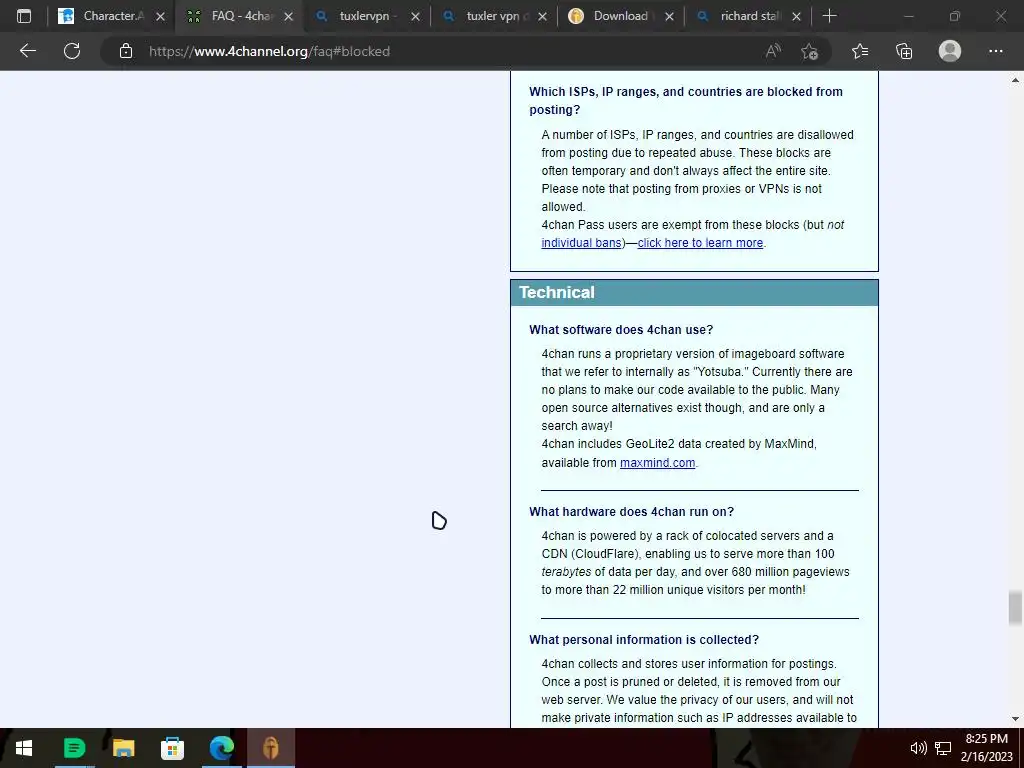Open the clock and date flyout

click(x=986, y=748)
